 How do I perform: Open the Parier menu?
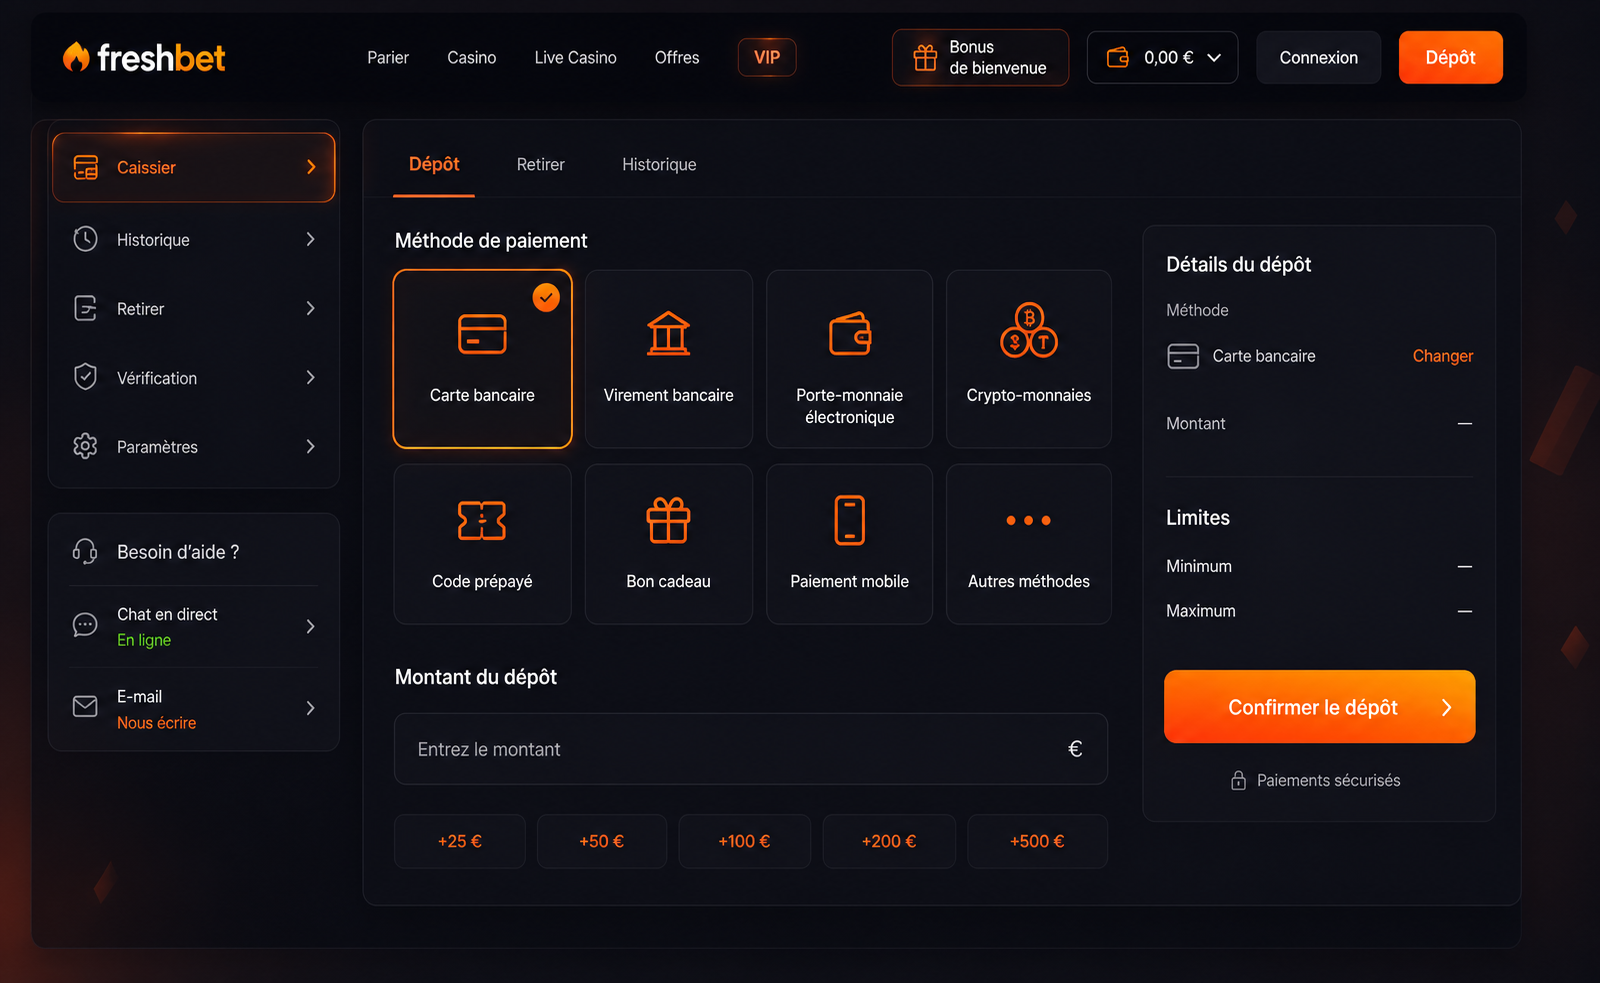point(388,58)
